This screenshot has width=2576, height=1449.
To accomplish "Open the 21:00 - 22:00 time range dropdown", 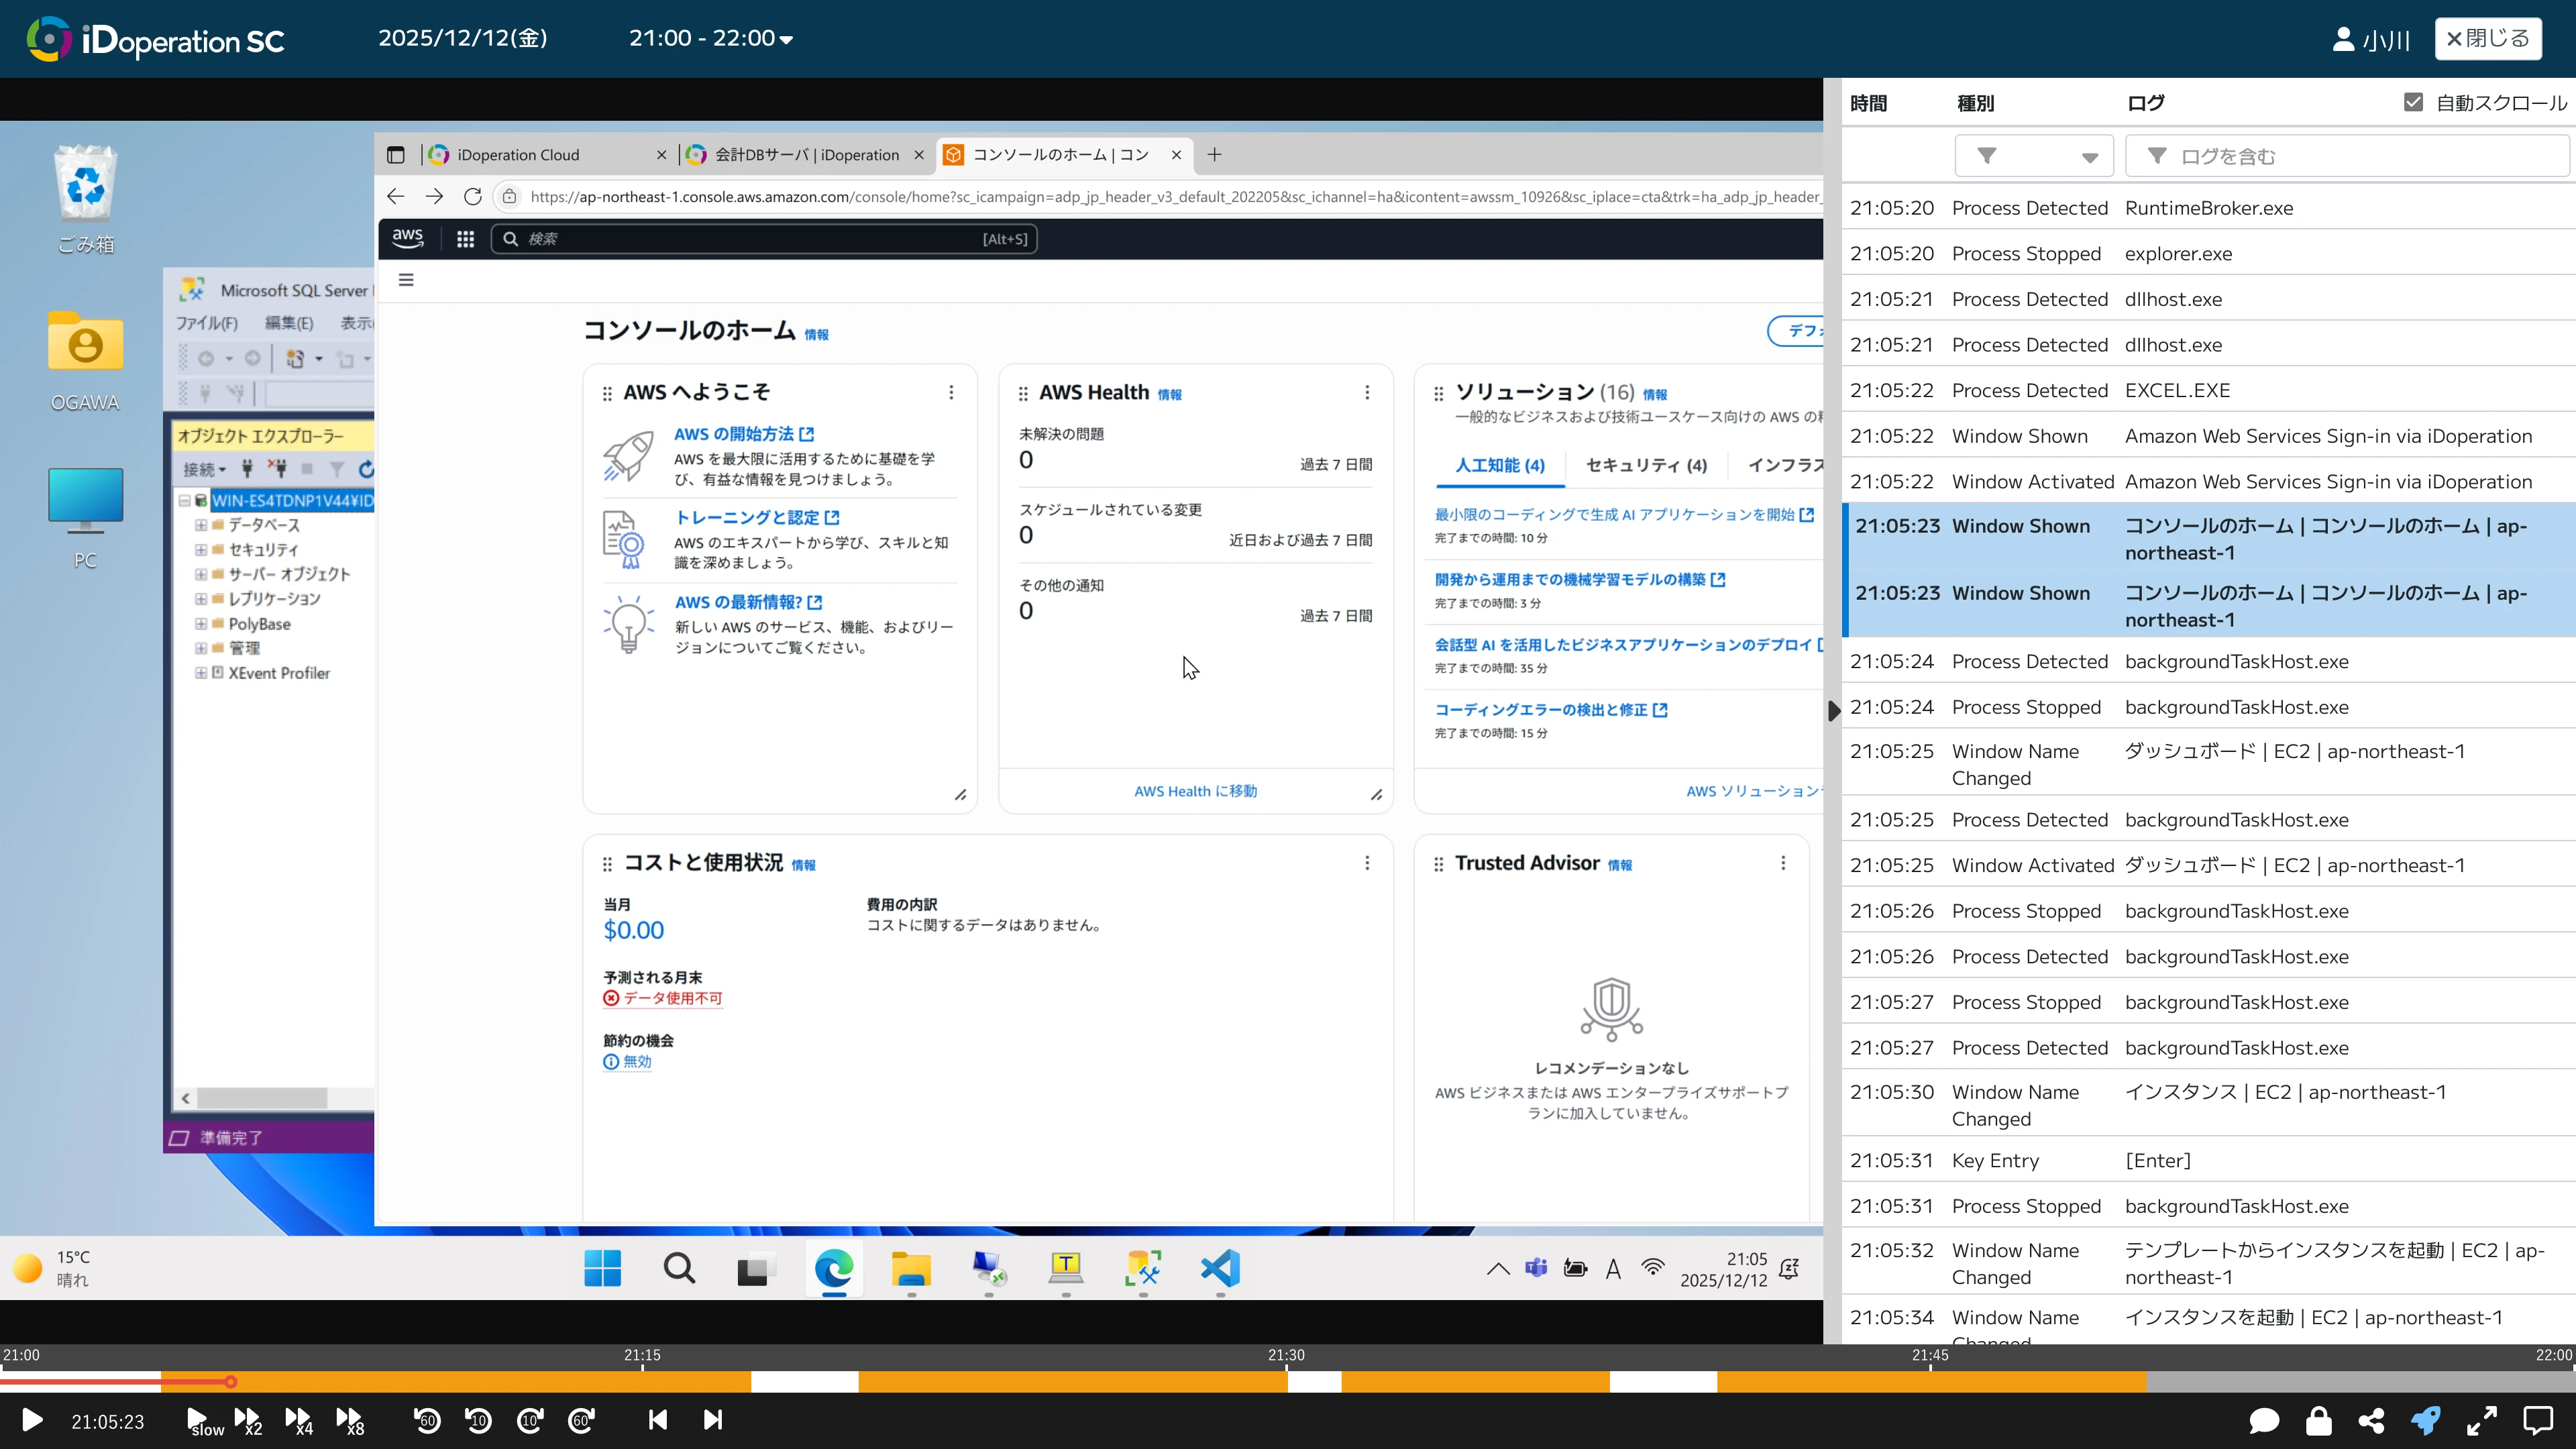I will 710,38.
